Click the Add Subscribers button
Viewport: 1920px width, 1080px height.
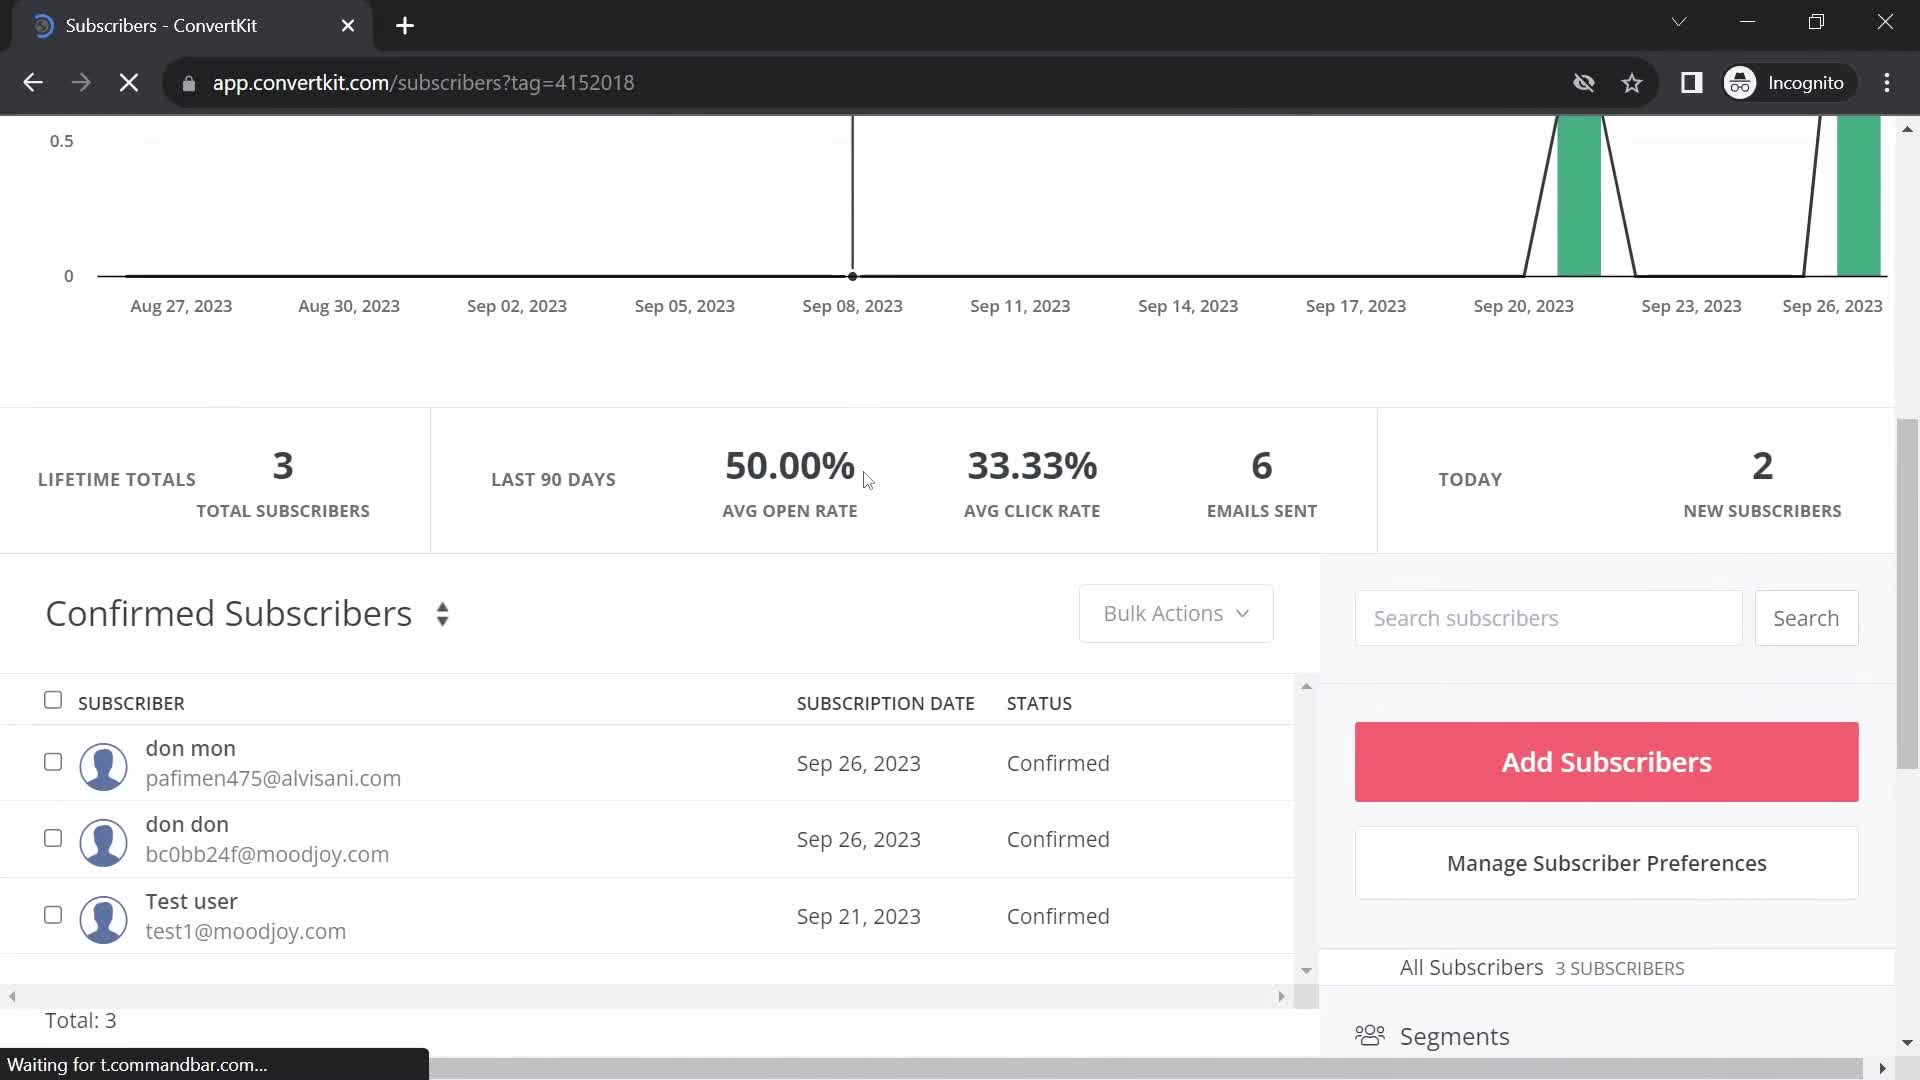1606,761
